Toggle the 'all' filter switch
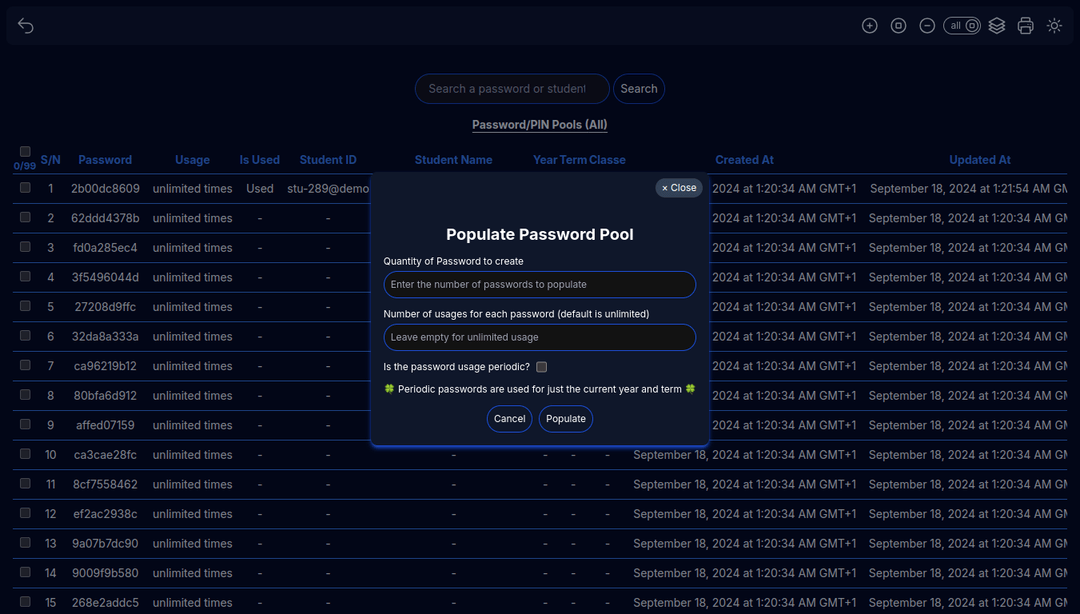1080x614 pixels. pyautogui.click(x=962, y=26)
